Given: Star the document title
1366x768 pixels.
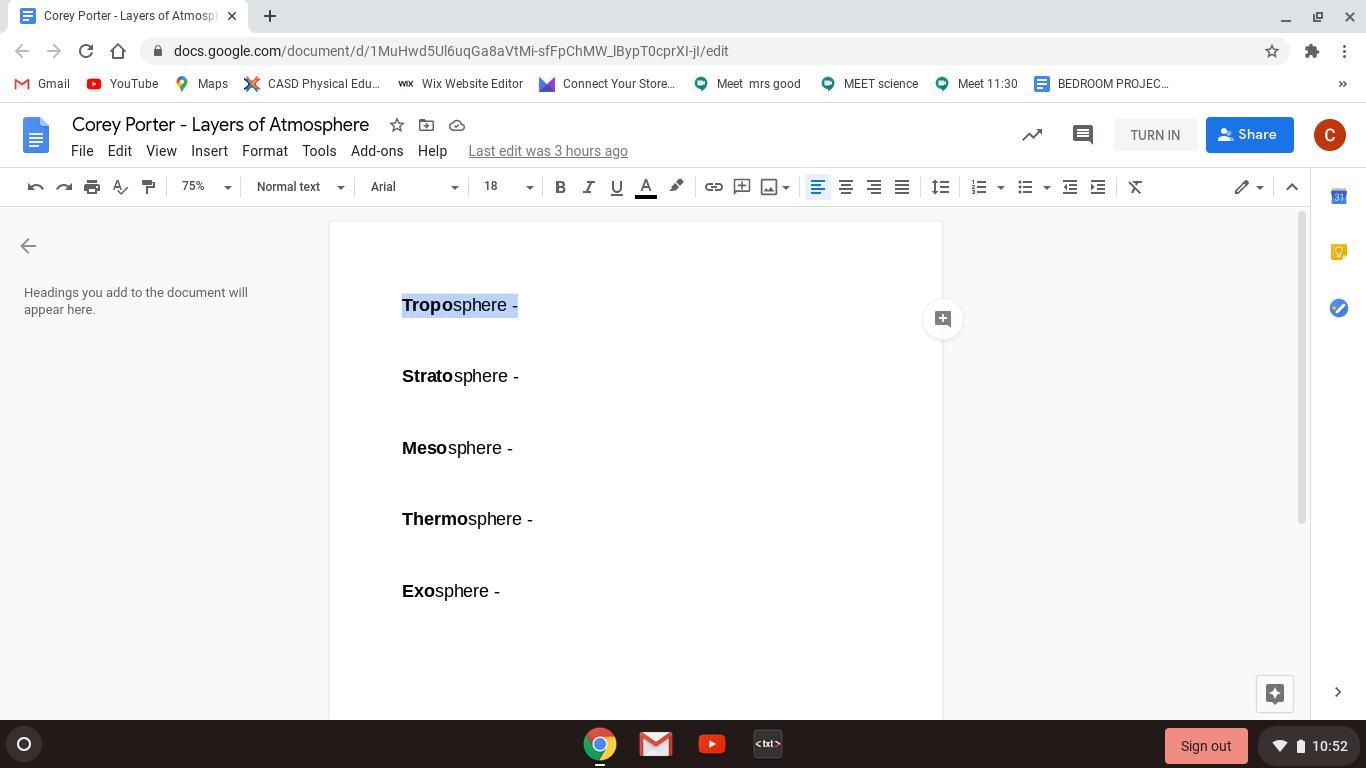Looking at the screenshot, I should pos(397,125).
